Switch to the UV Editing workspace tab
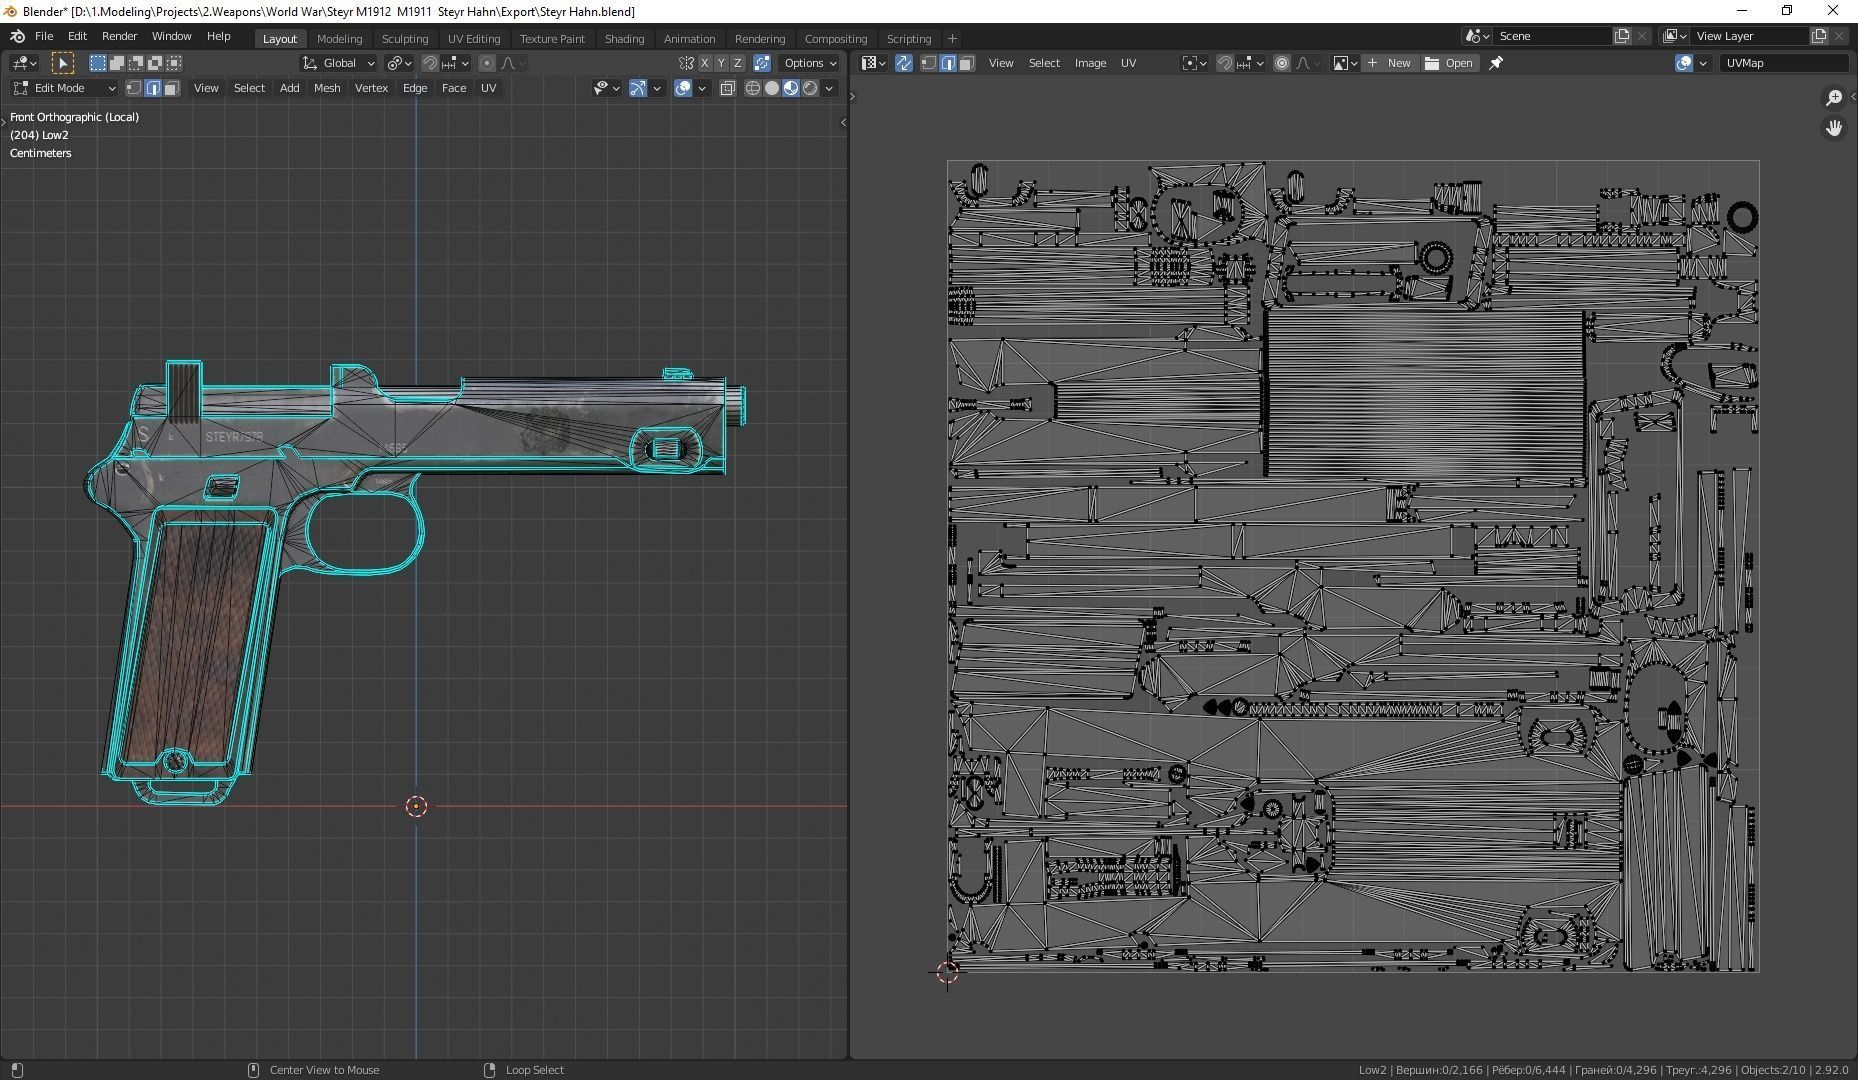1858x1080 pixels. pyautogui.click(x=473, y=39)
